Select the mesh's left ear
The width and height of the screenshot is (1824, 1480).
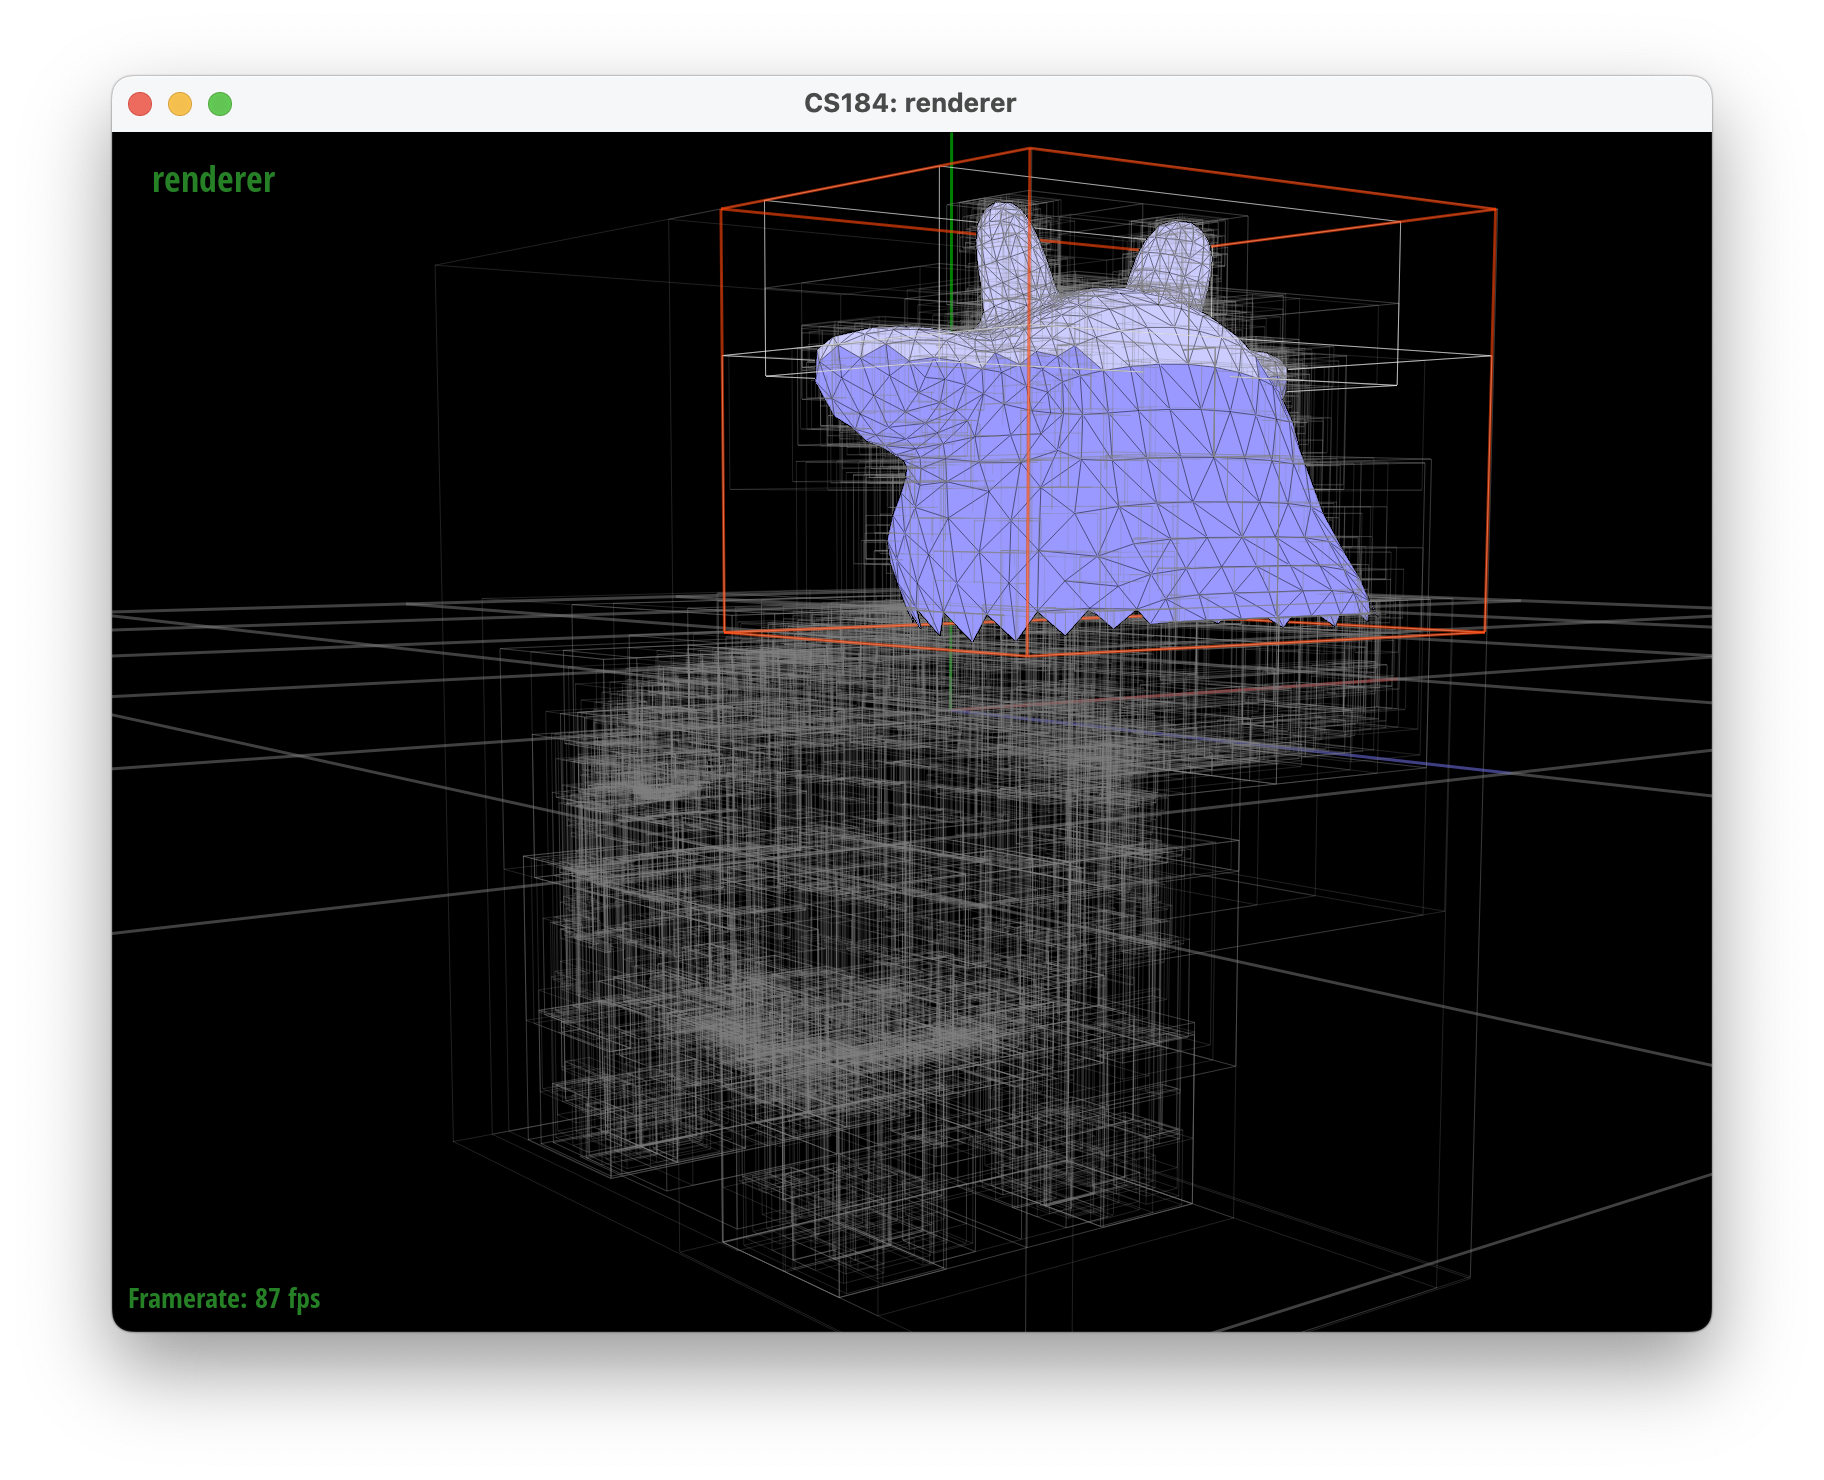tap(1005, 250)
